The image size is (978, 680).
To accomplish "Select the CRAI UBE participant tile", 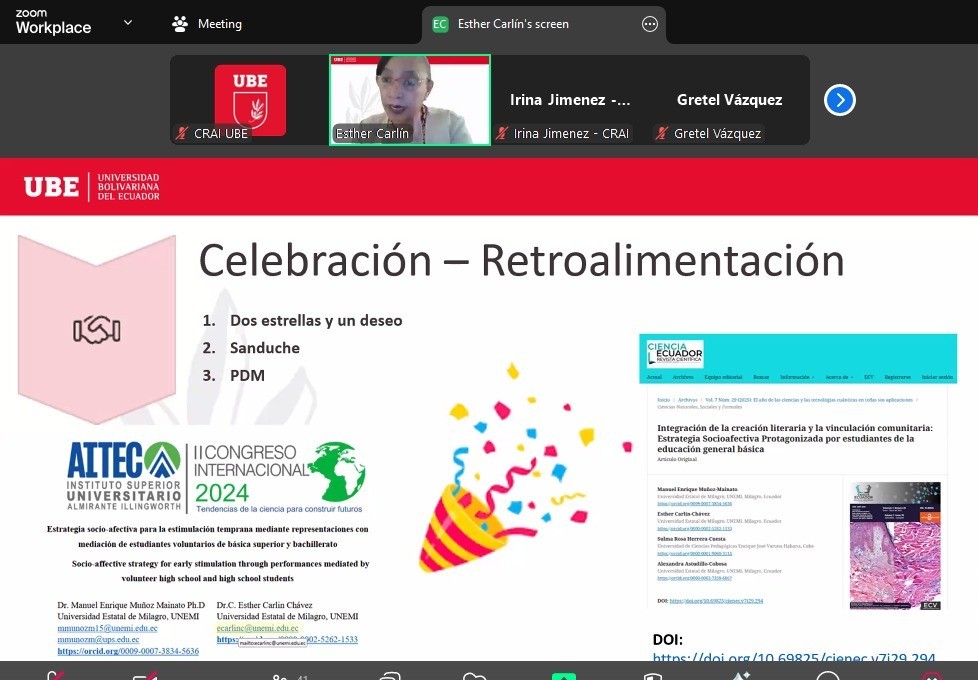I will pos(249,100).
